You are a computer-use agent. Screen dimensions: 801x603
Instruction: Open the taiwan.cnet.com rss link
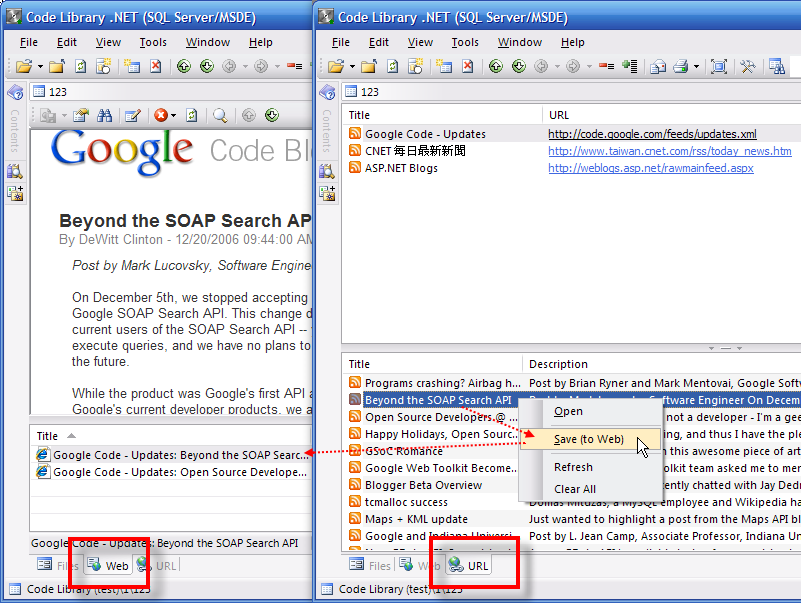pos(670,151)
